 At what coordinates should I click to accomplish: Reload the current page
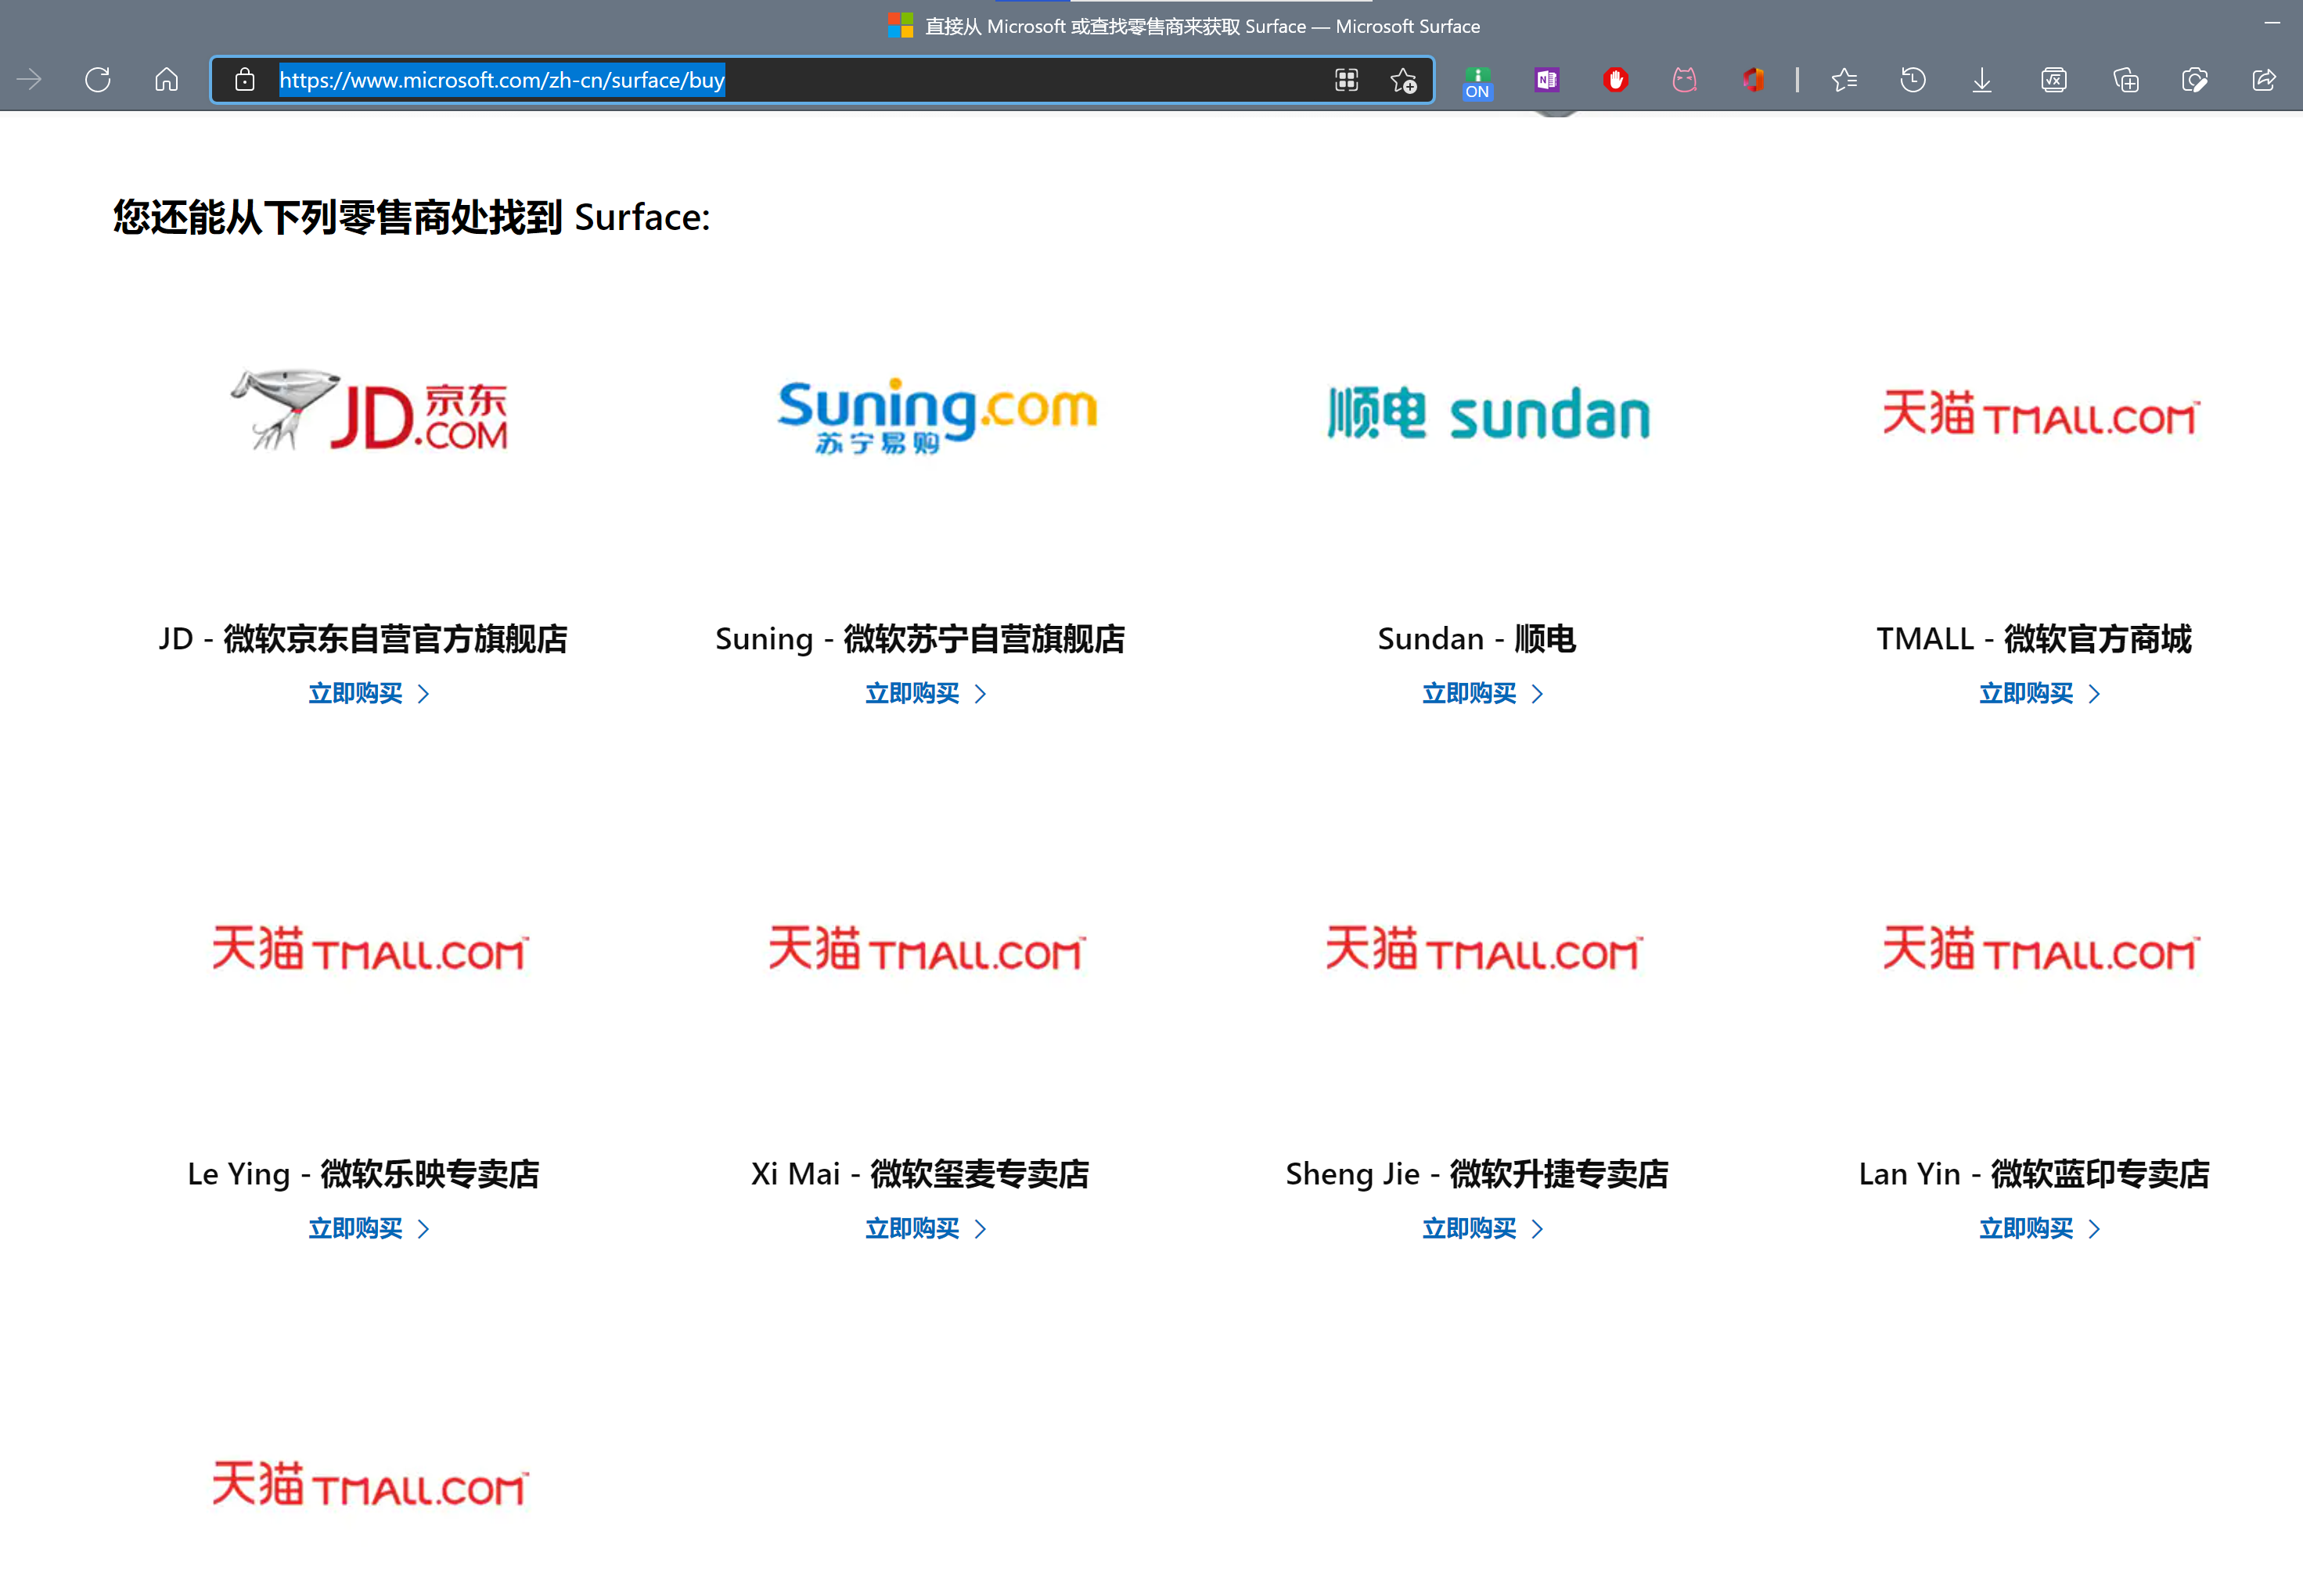click(x=98, y=80)
